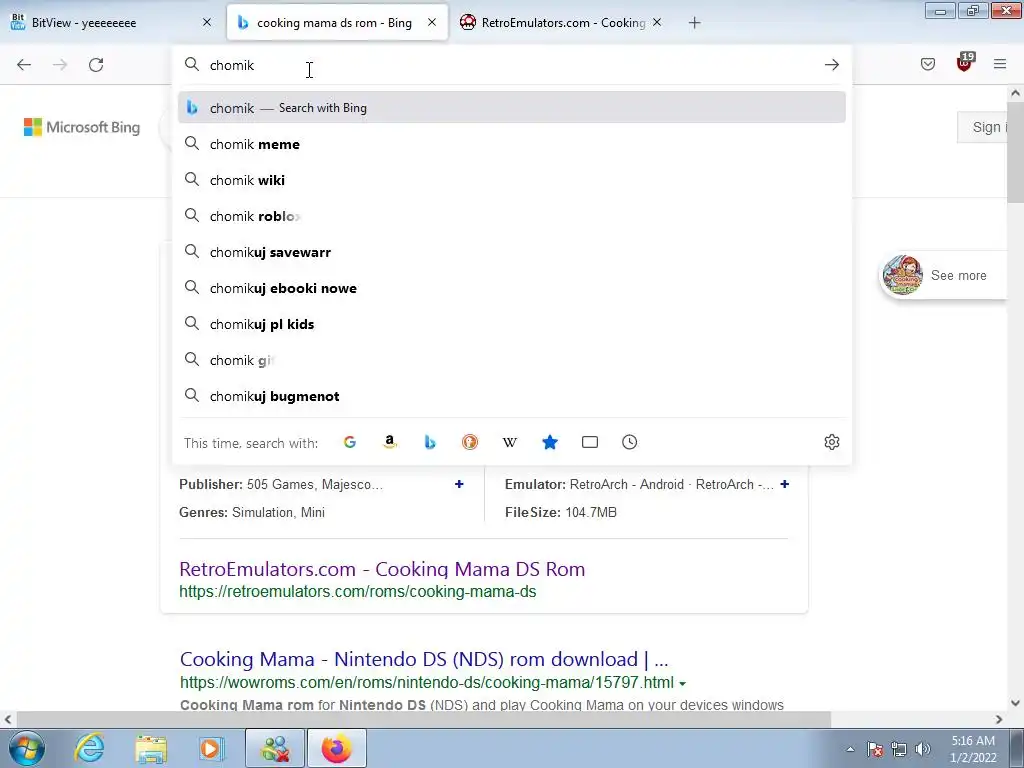This screenshot has height=768, width=1024.
Task: Search this time with DuckDuckGo
Action: 470,442
